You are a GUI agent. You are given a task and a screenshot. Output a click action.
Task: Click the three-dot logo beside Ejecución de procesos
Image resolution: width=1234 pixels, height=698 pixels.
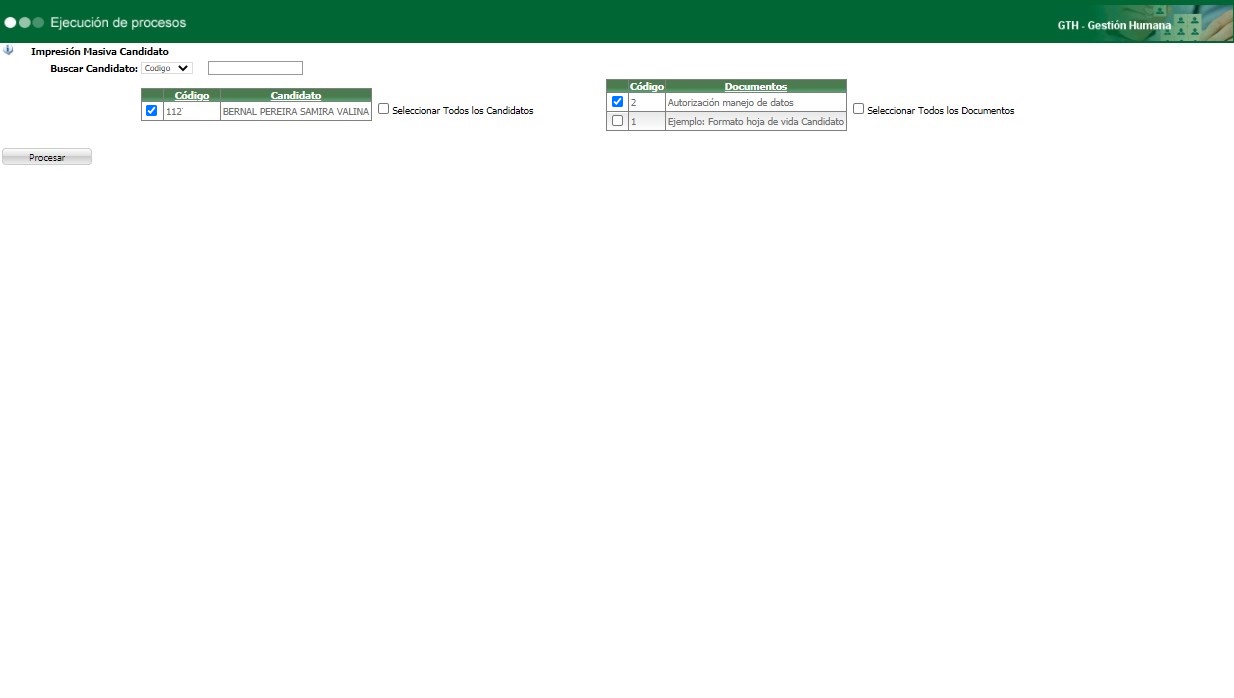tap(24, 22)
